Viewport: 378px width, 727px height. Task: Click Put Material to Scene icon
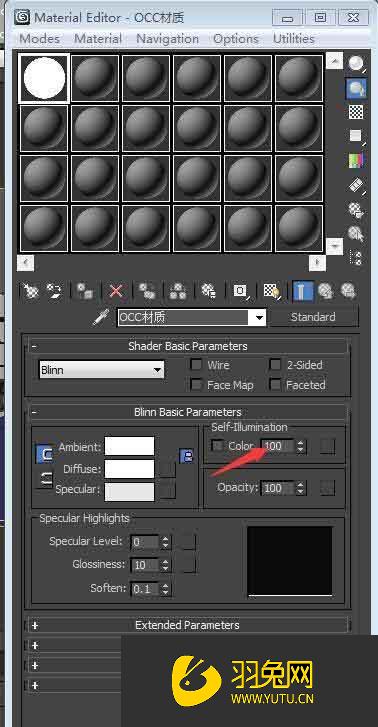pyautogui.click(x=55, y=291)
